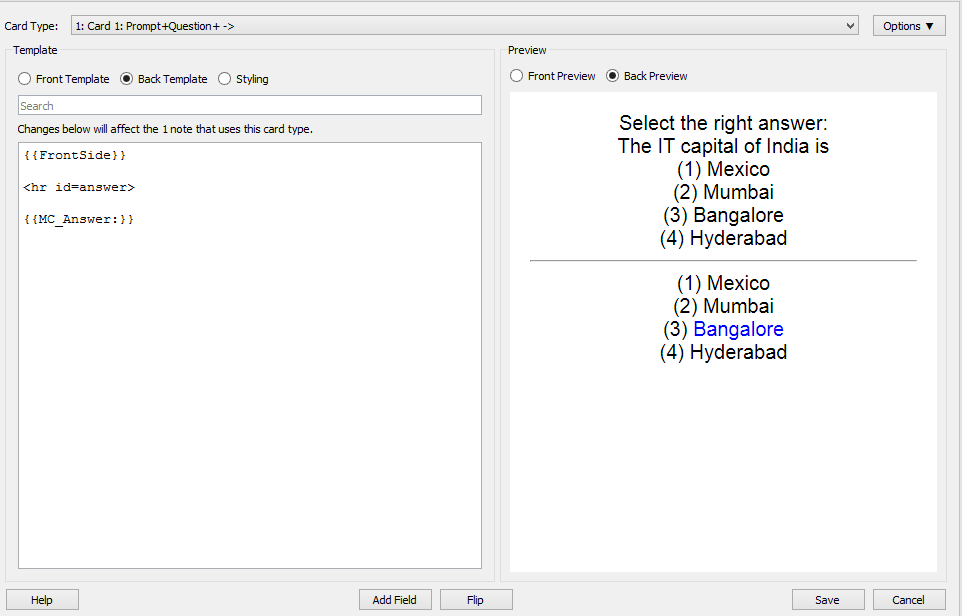Viewport: 962px width, 616px height.
Task: Click the blue Bangalore answer in the preview
Action: point(738,329)
